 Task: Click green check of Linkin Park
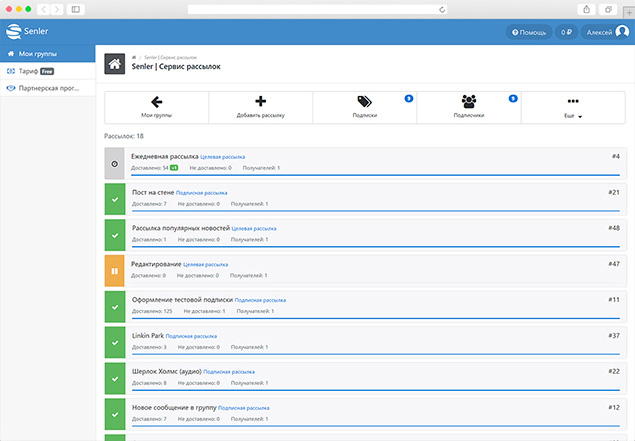click(x=115, y=343)
